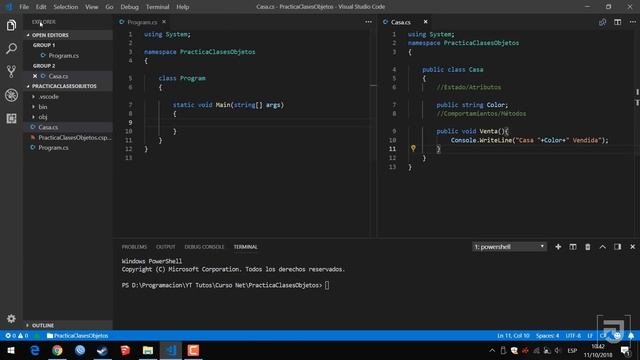The width and height of the screenshot is (640, 360).
Task: Open changes icon in Casa.cs editor toolbar
Action: 602,22
